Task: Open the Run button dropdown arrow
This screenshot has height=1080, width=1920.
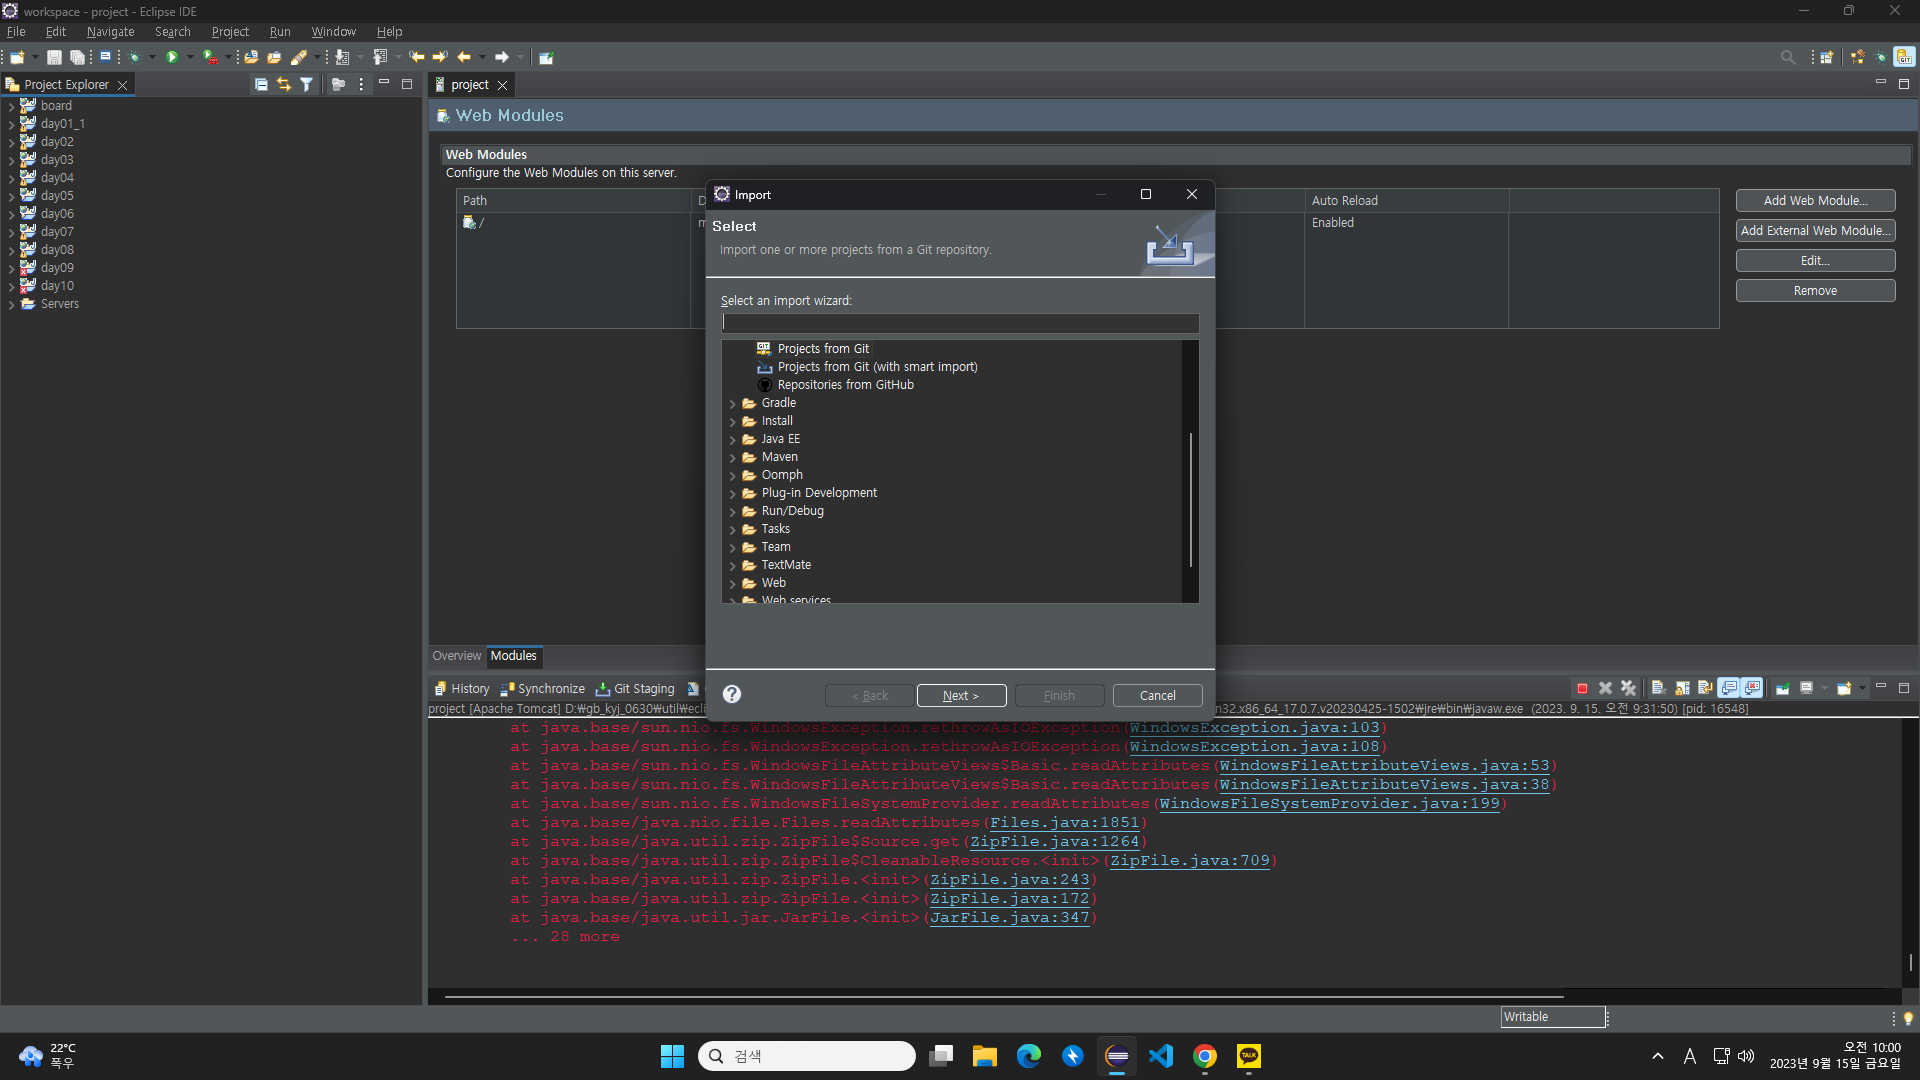Action: coord(190,57)
